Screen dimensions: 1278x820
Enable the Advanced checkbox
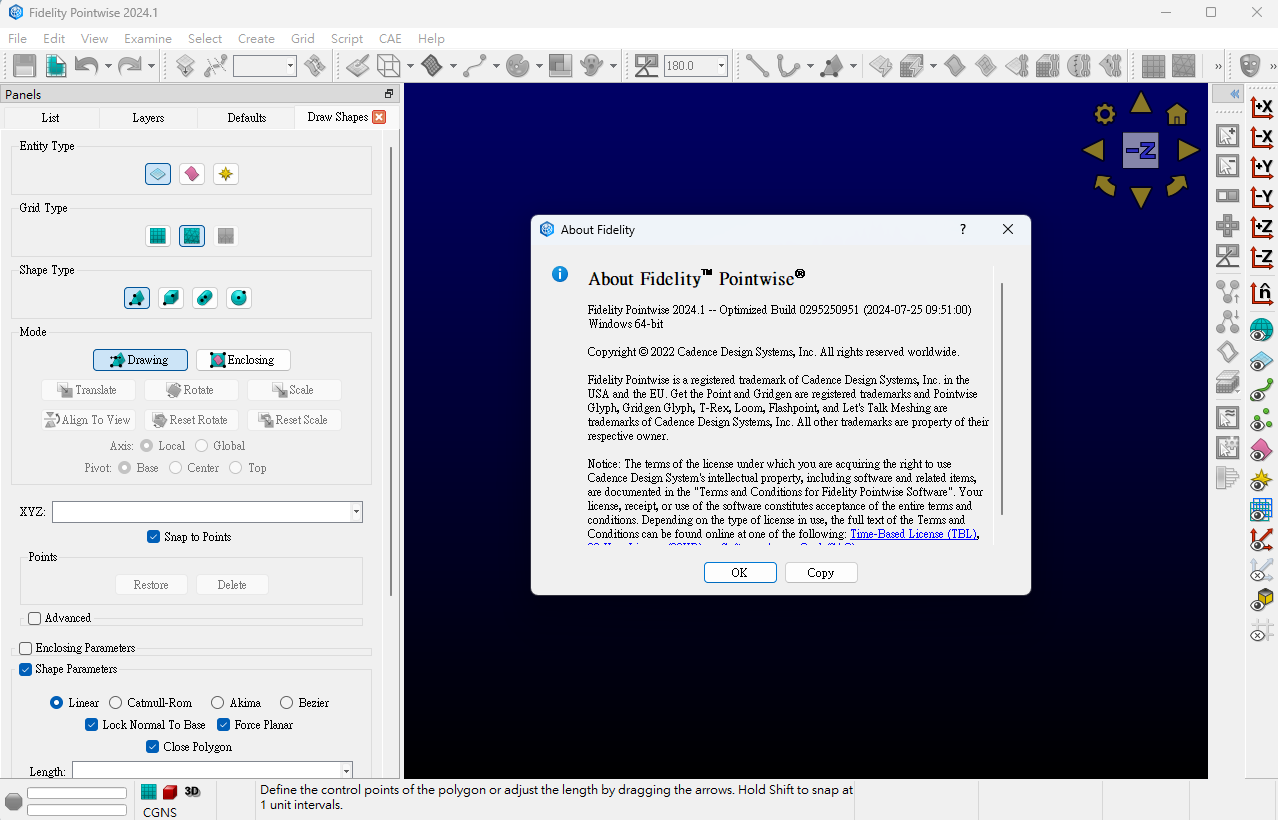point(34,618)
